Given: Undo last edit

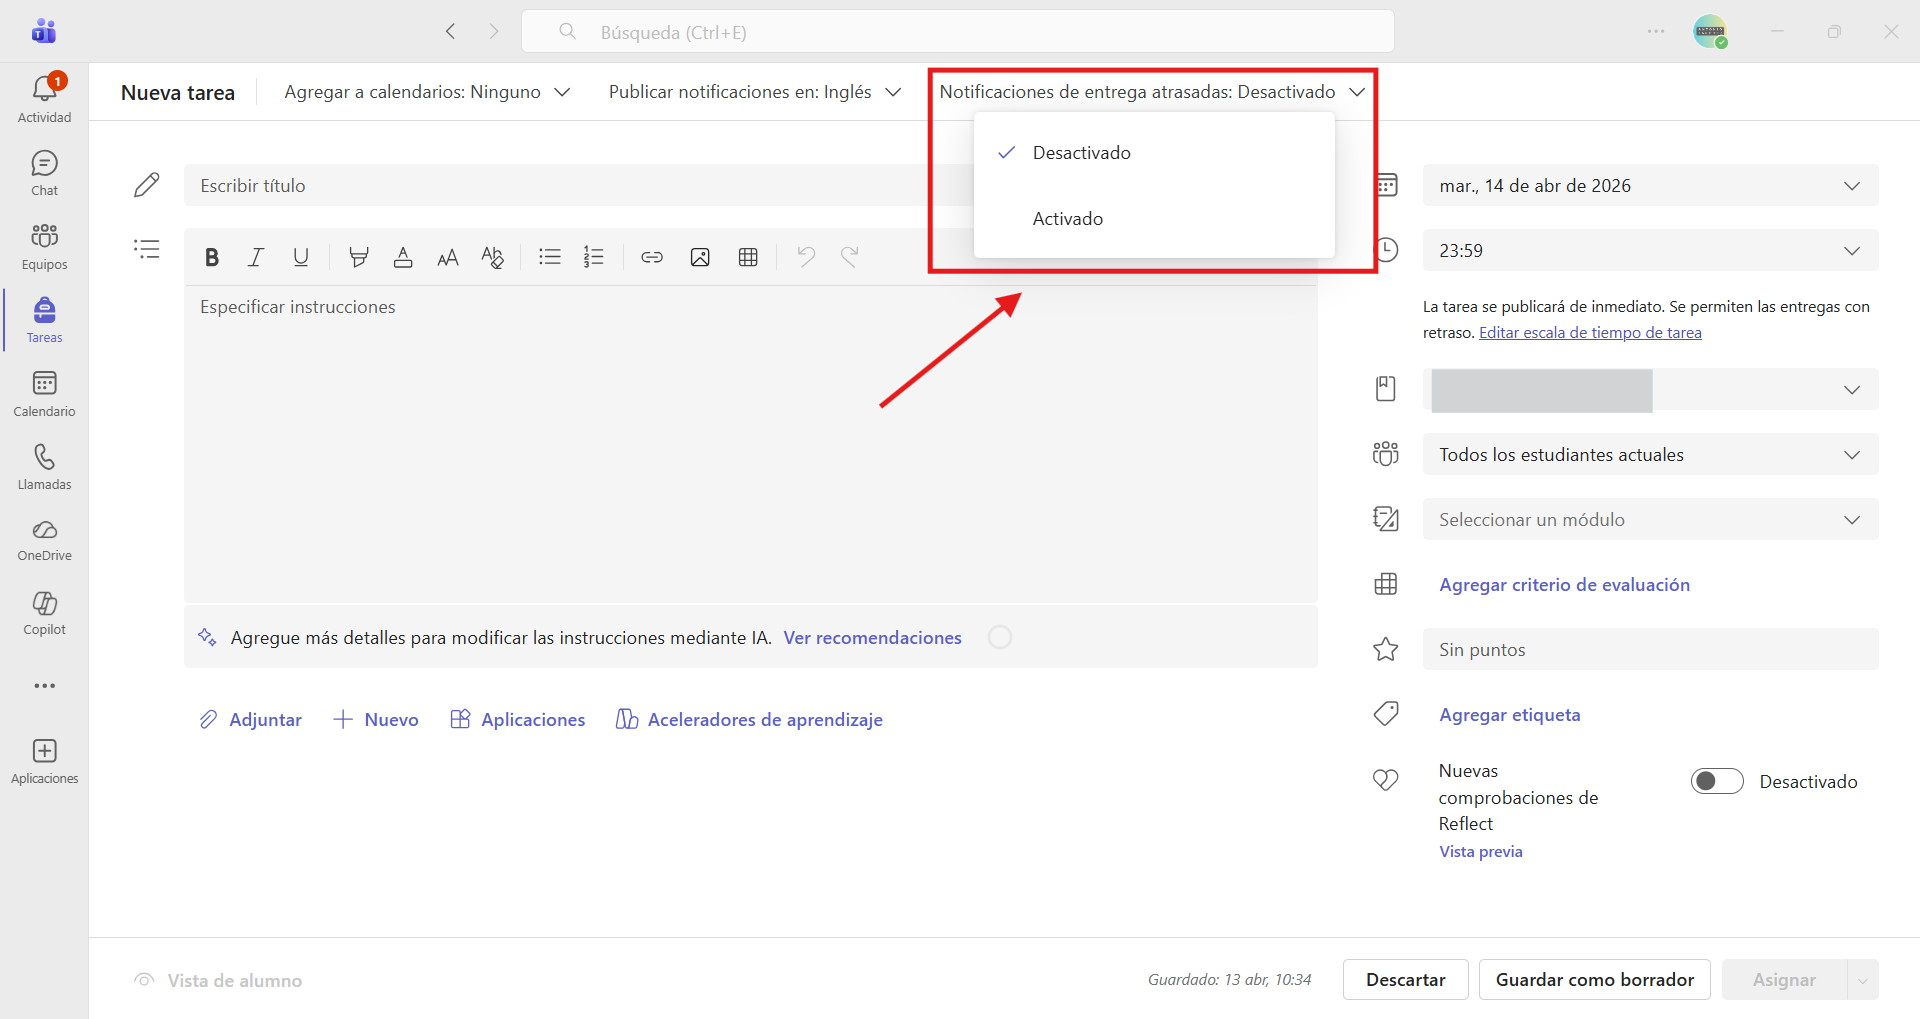Looking at the screenshot, I should click(x=806, y=257).
